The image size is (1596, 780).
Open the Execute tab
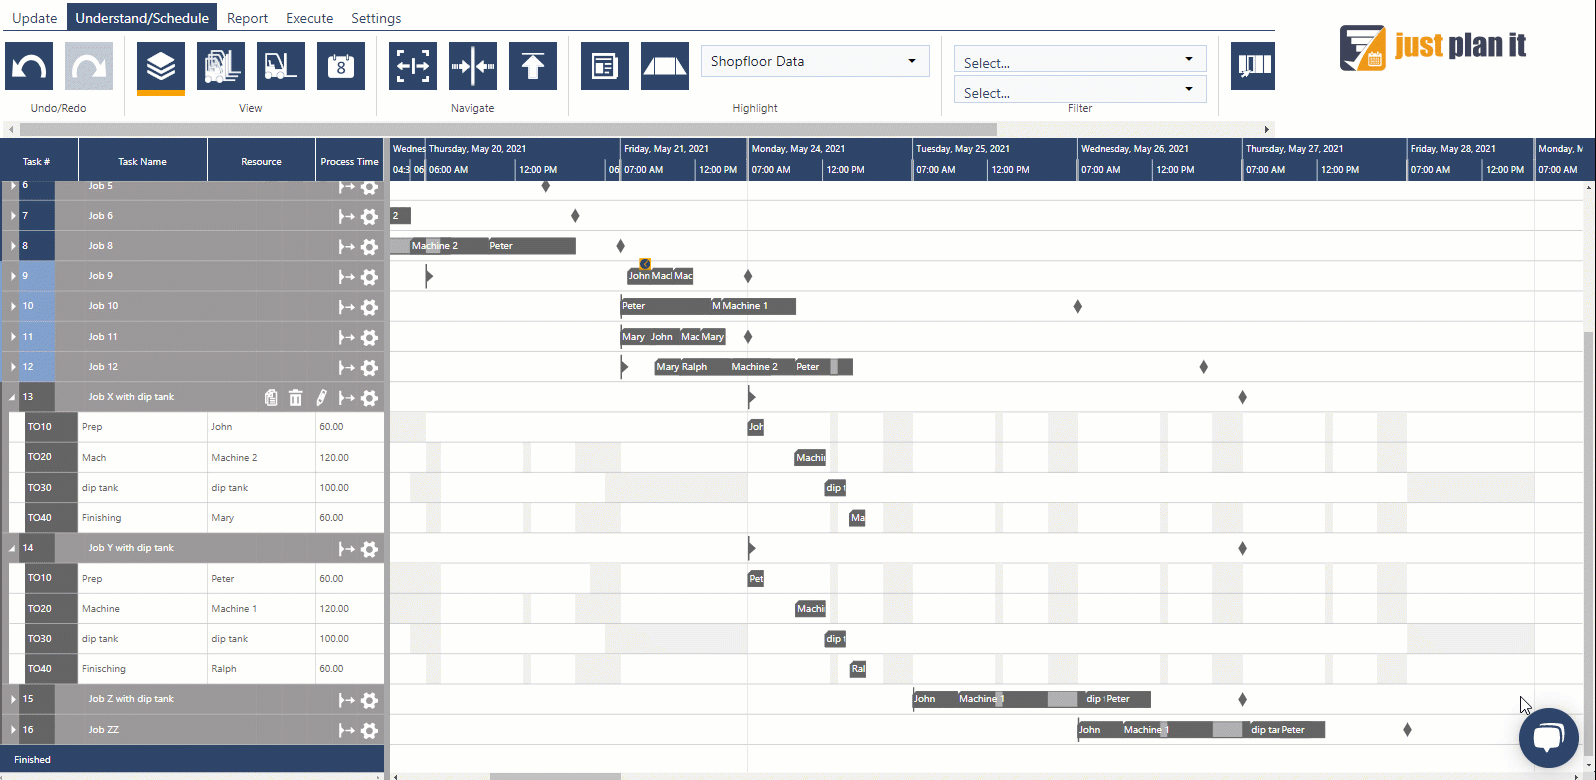(x=310, y=18)
